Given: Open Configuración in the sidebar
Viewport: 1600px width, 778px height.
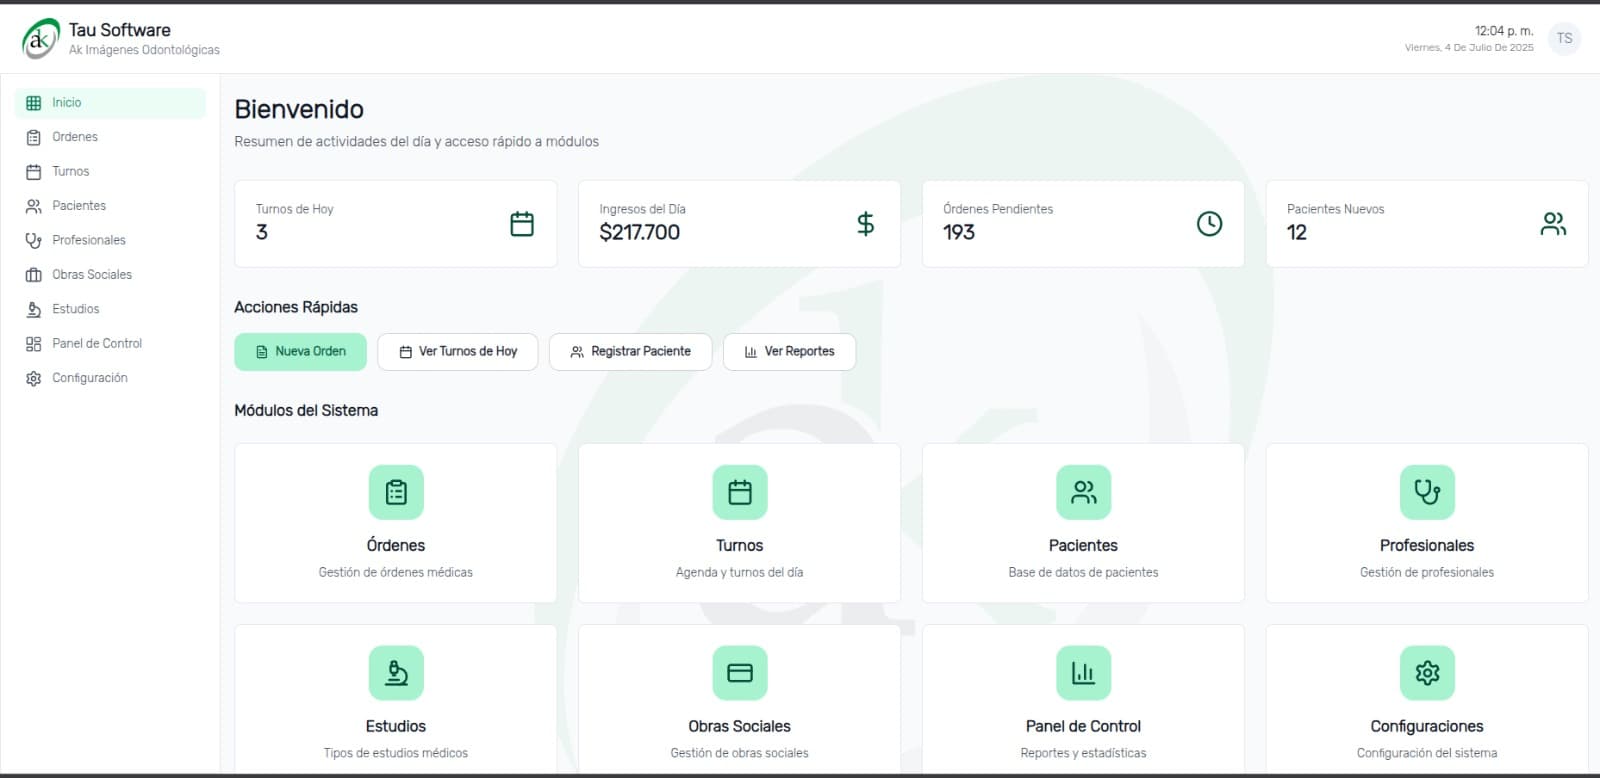Looking at the screenshot, I should (89, 378).
